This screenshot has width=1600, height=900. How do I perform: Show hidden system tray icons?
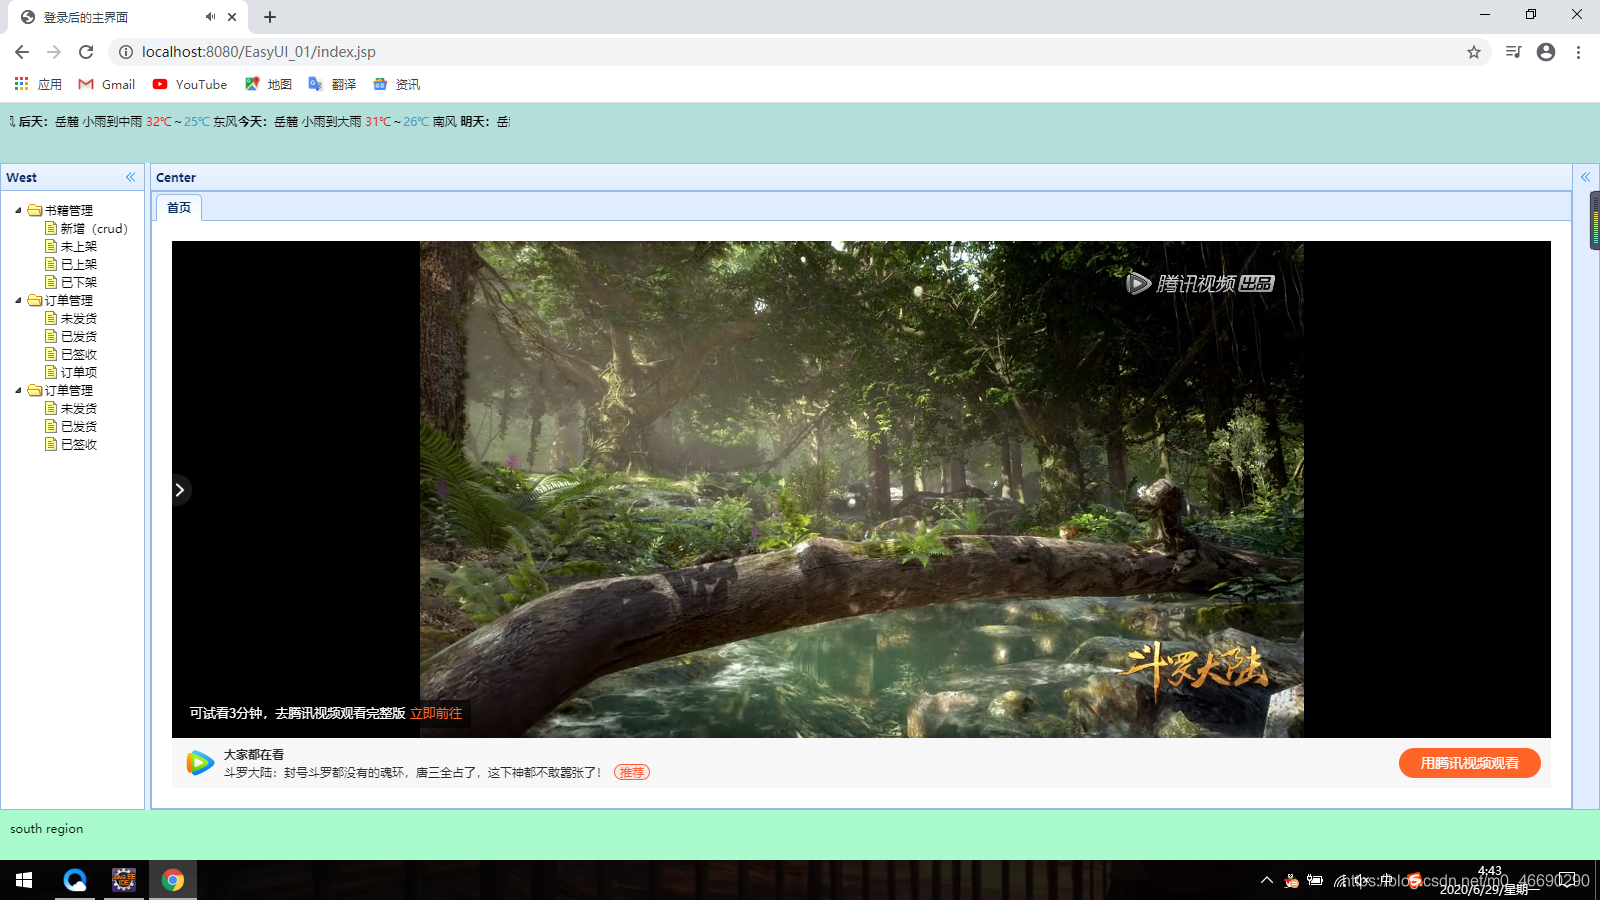(1267, 880)
